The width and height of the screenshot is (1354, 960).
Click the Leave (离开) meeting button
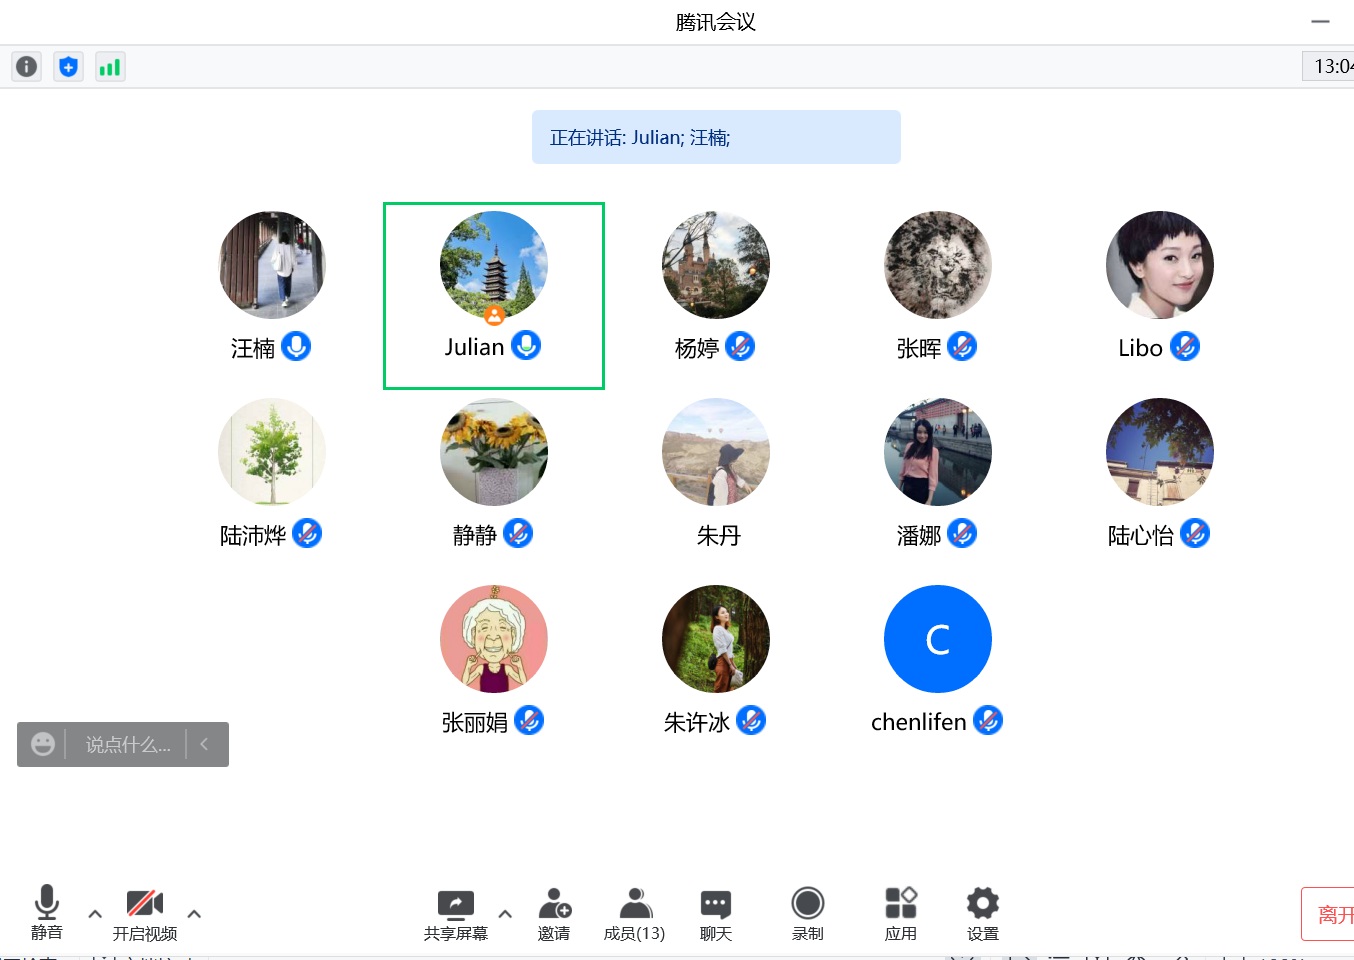tap(1331, 914)
